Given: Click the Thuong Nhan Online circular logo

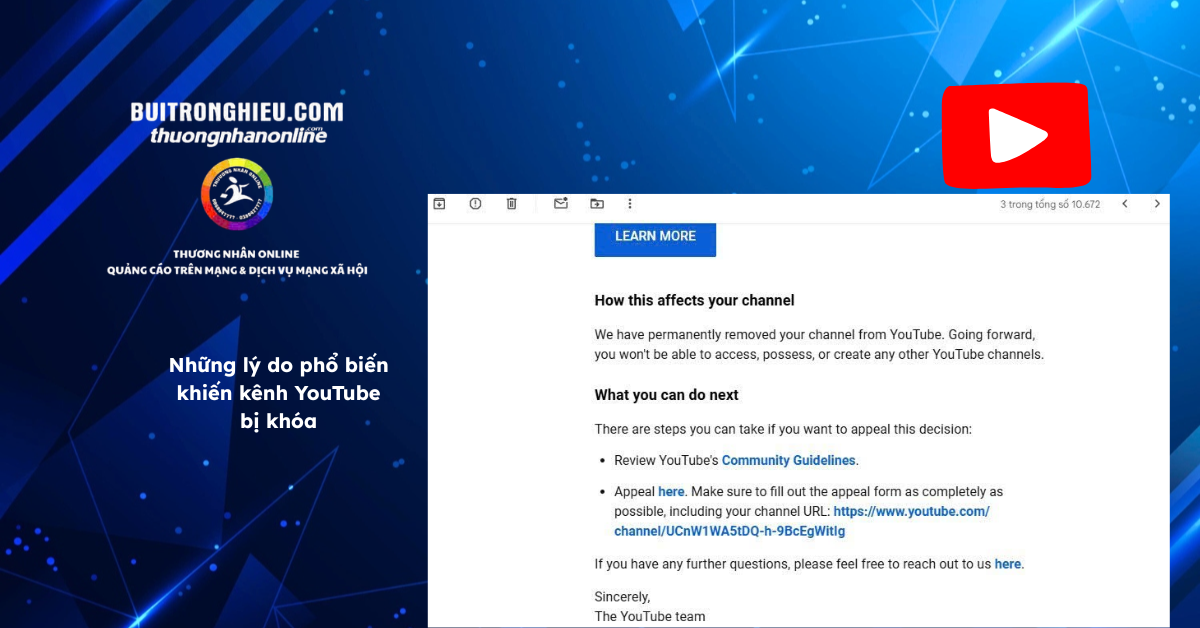Looking at the screenshot, I should pos(237,193).
